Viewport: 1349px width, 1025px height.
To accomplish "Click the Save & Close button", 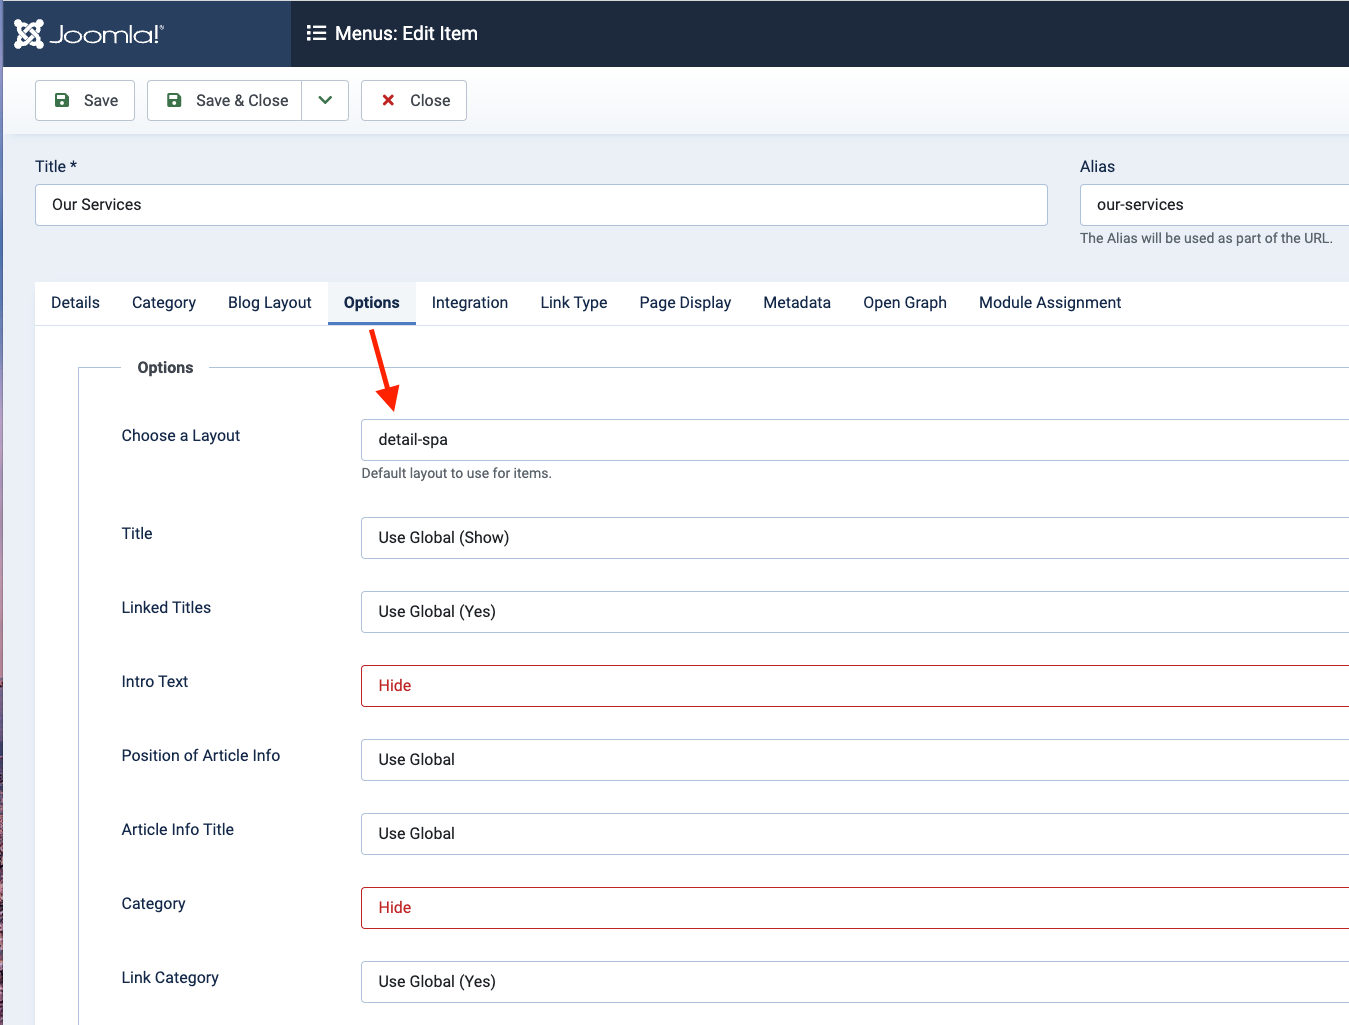I will coord(225,100).
